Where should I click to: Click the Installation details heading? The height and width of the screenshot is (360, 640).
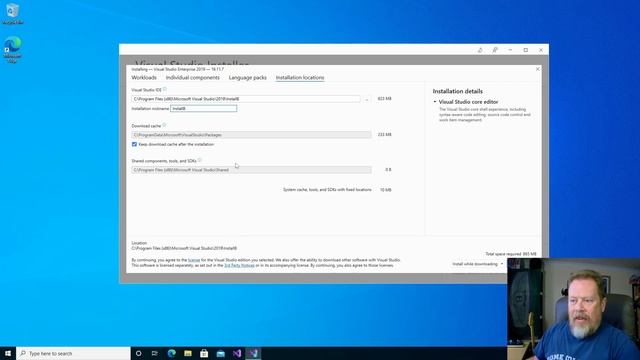(458, 91)
